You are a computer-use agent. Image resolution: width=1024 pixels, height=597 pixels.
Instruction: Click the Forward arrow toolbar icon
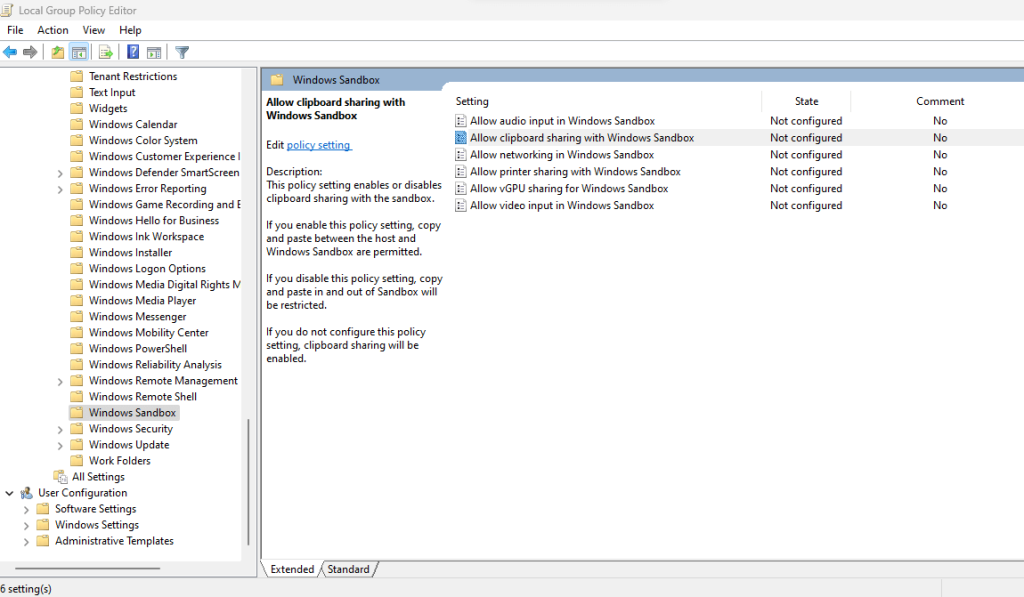click(30, 52)
